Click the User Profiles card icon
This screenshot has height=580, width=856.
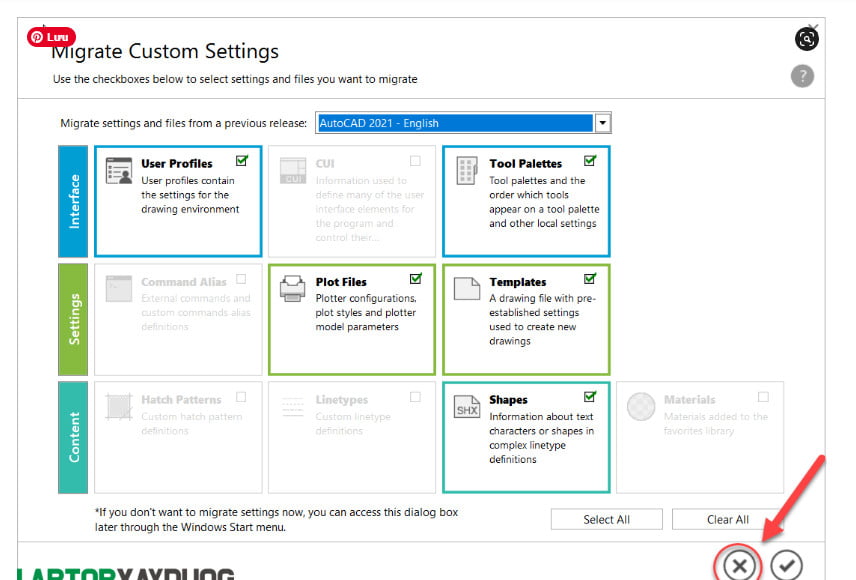119,170
